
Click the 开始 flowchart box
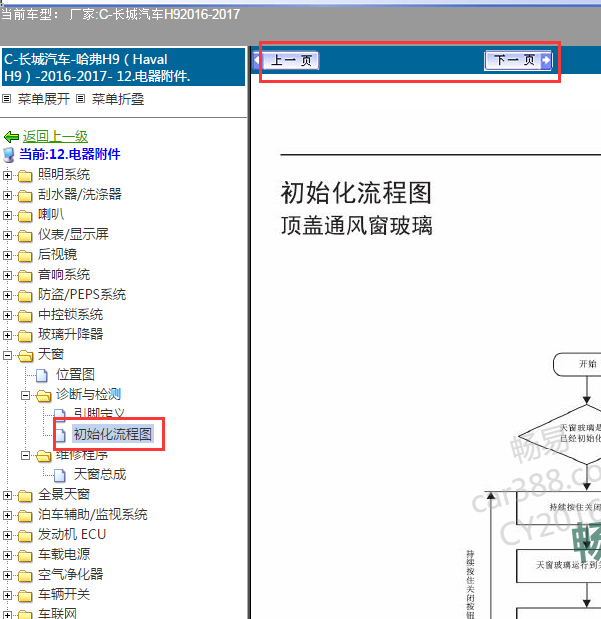(x=578, y=364)
